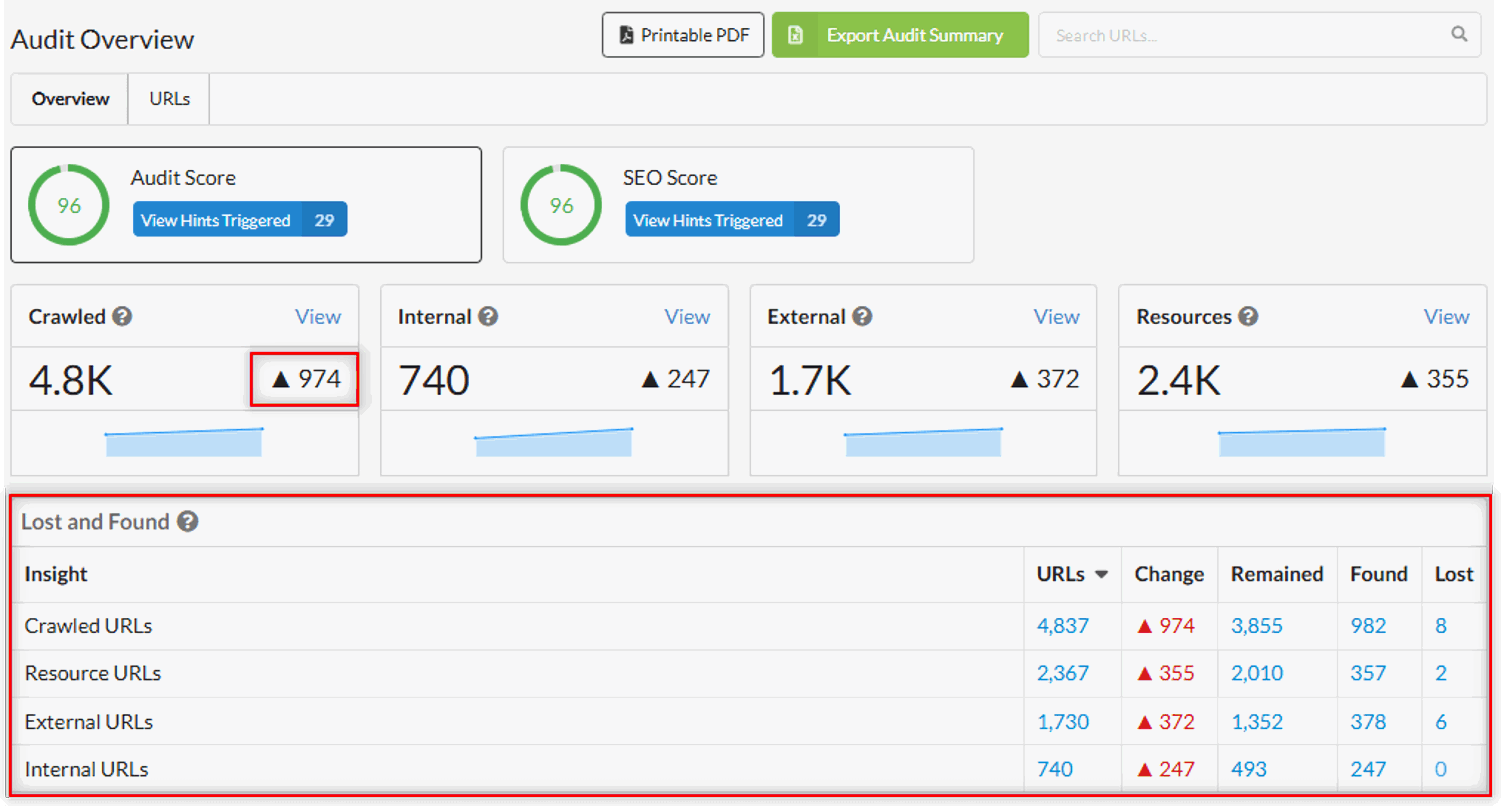Open View Hints Triggered under Audit Score
This screenshot has width=1501, height=806.
[x=216, y=220]
